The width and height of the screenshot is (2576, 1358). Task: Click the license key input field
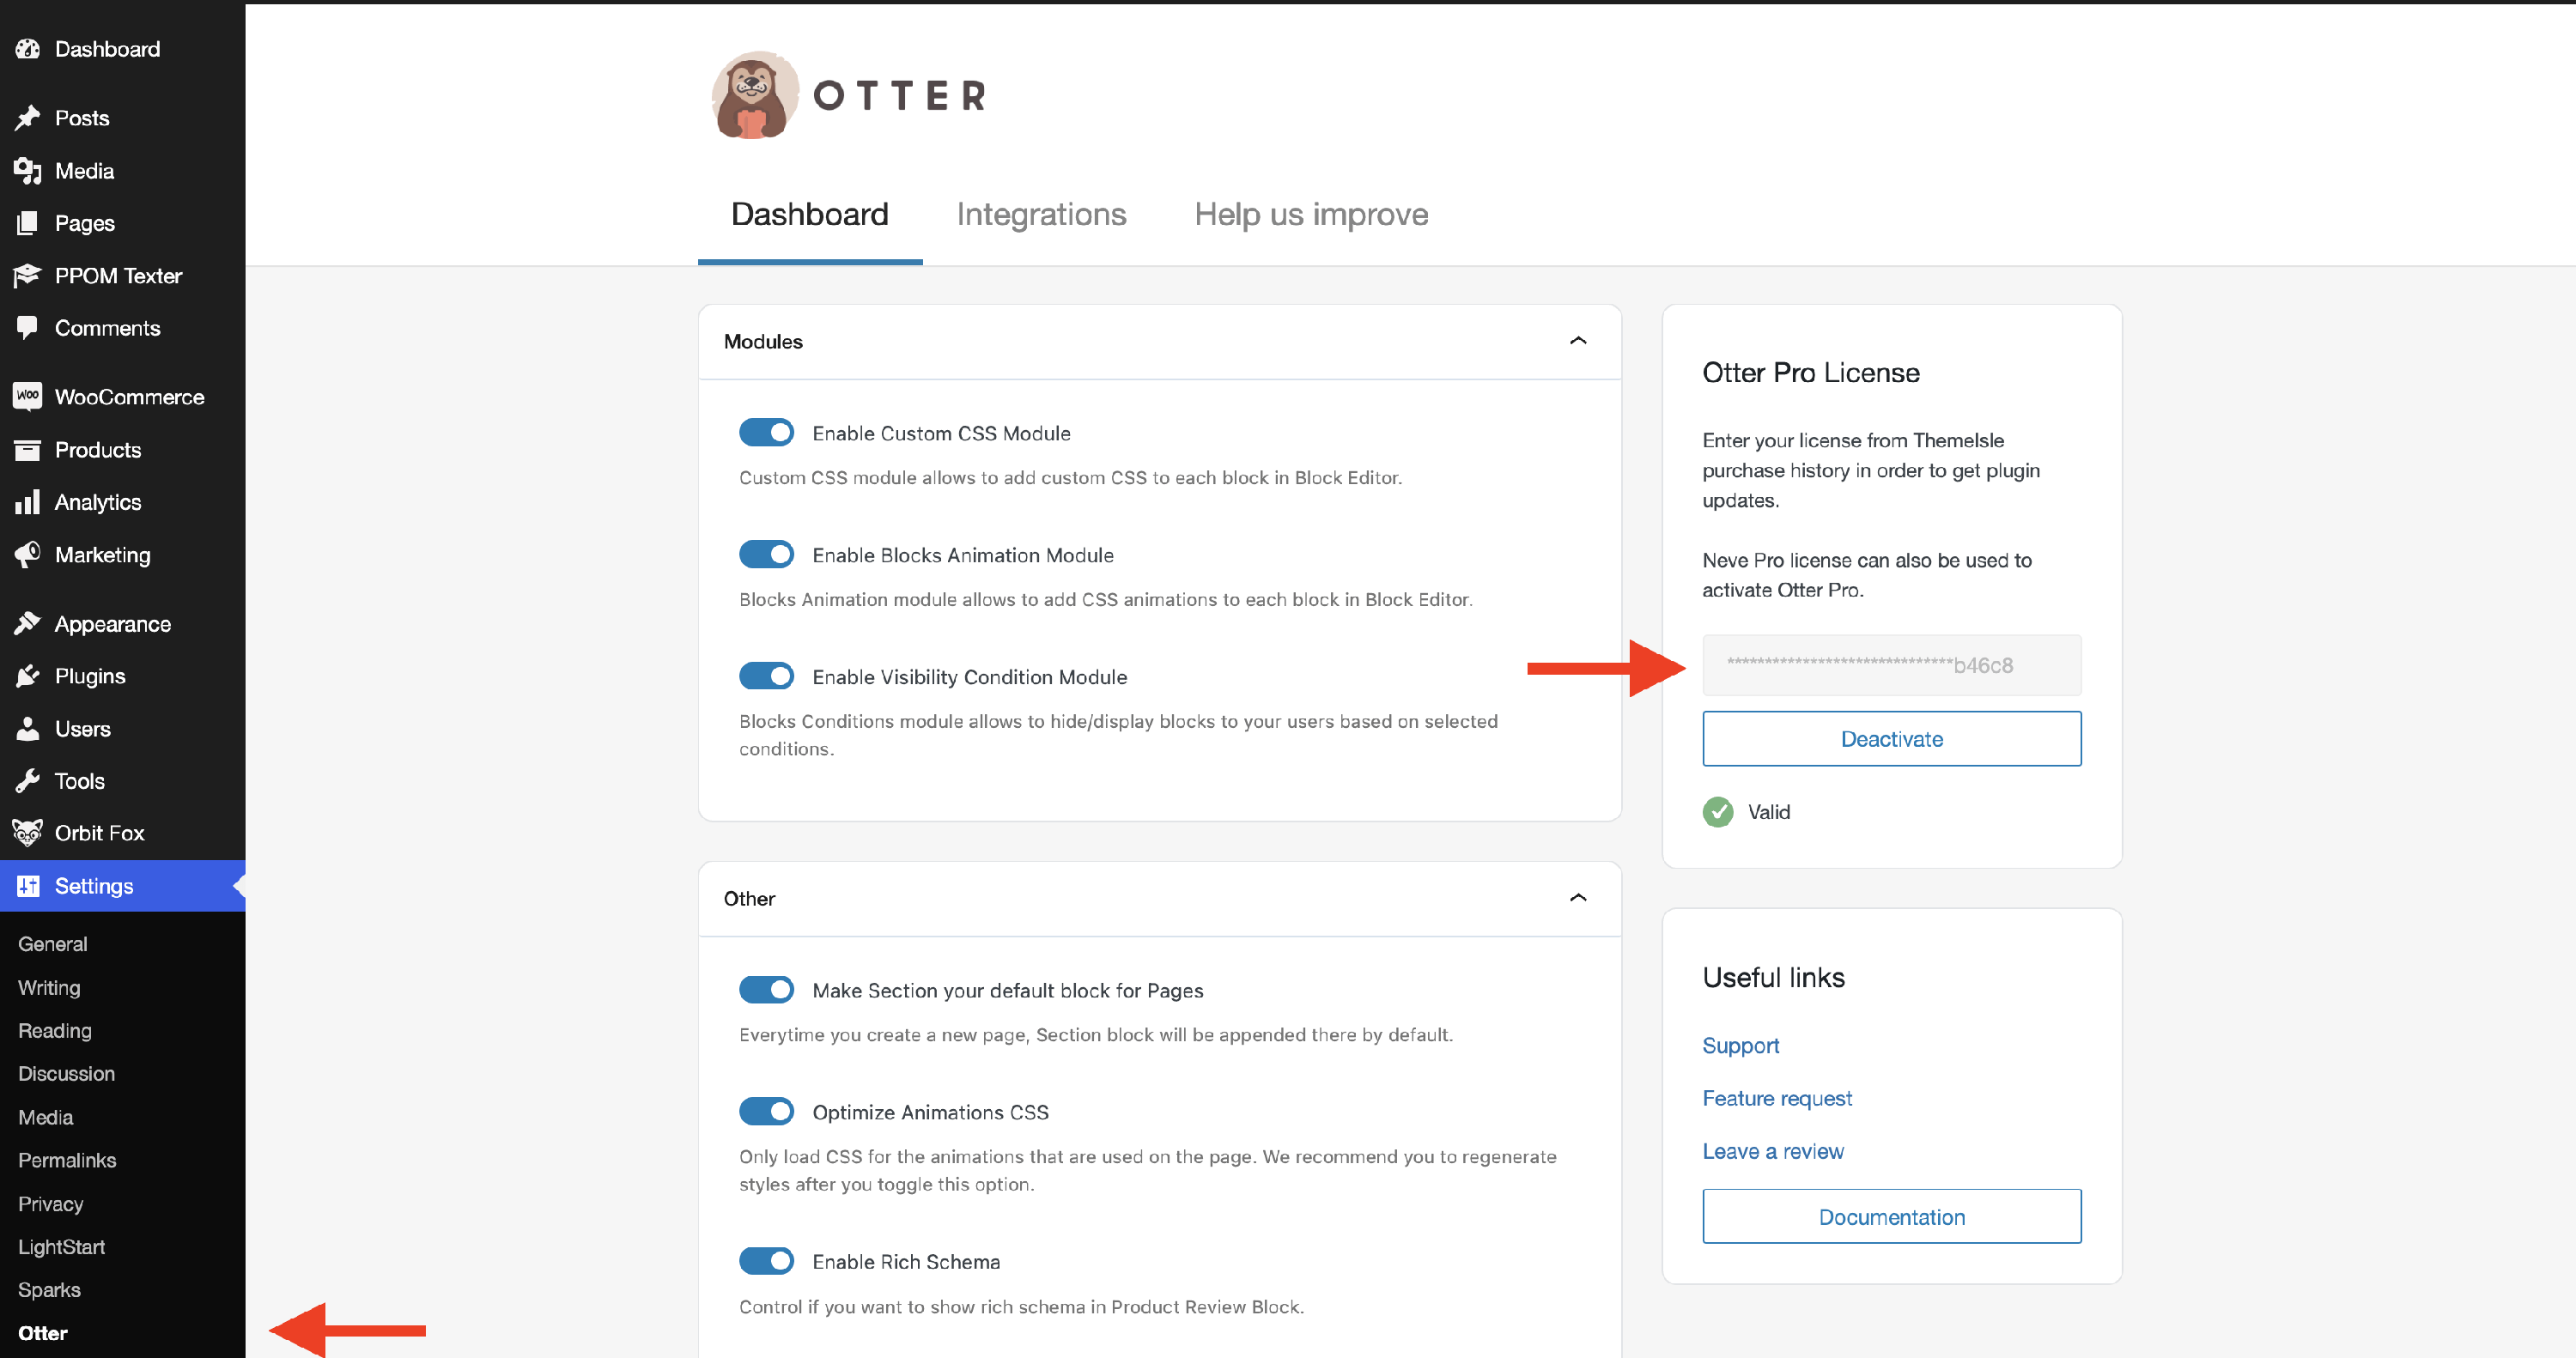(x=1890, y=665)
